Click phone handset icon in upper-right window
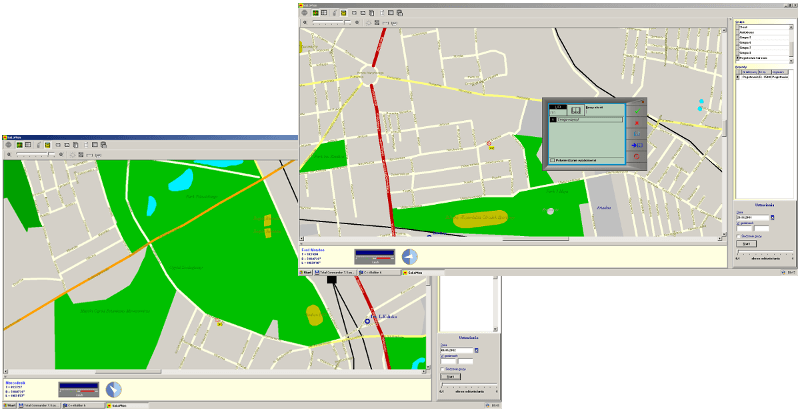Screen dimensions: 800x410 tap(335, 13)
